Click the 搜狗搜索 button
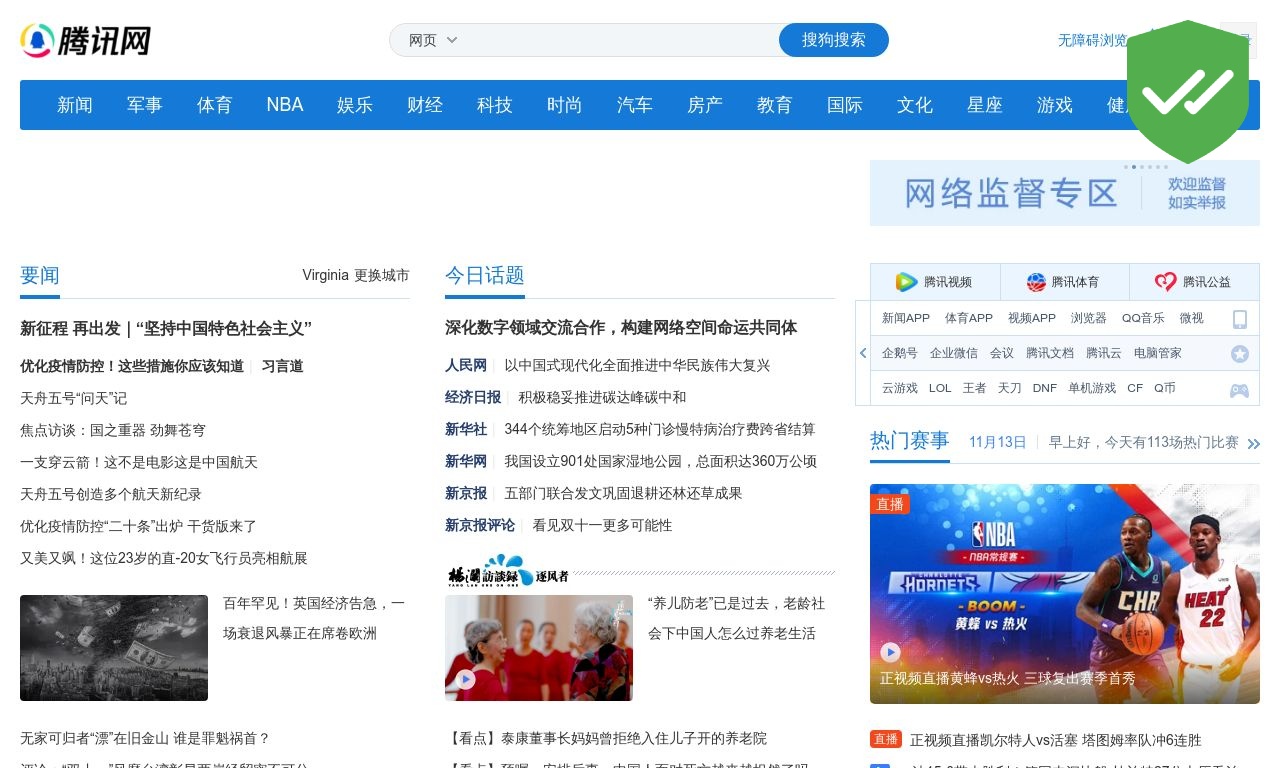This screenshot has height=768, width=1280. click(834, 40)
